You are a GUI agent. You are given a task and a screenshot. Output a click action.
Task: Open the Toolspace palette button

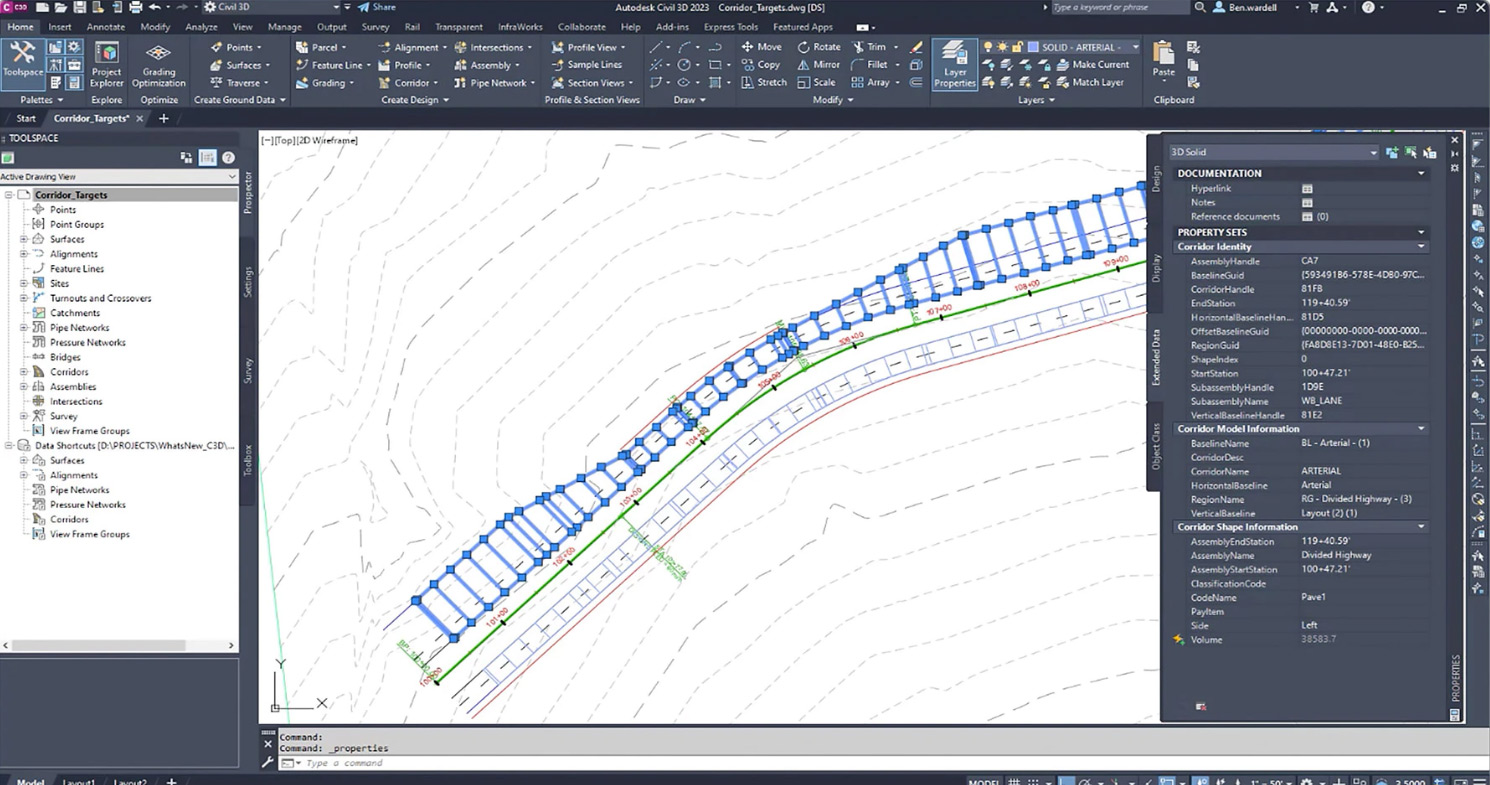[22, 62]
